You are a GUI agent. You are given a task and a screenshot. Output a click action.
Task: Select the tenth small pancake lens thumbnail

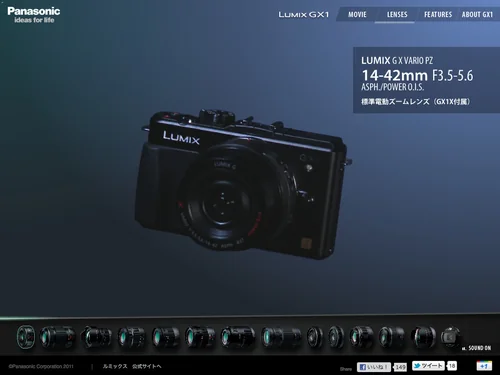(336, 337)
